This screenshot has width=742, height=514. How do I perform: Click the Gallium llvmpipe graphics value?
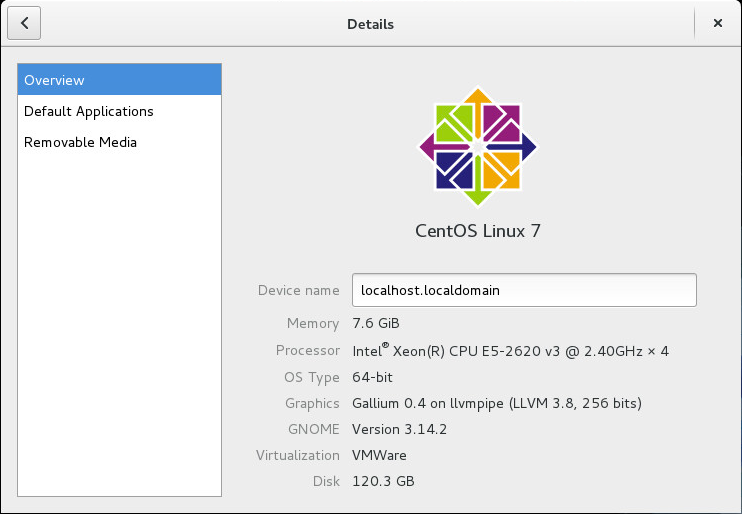point(496,403)
